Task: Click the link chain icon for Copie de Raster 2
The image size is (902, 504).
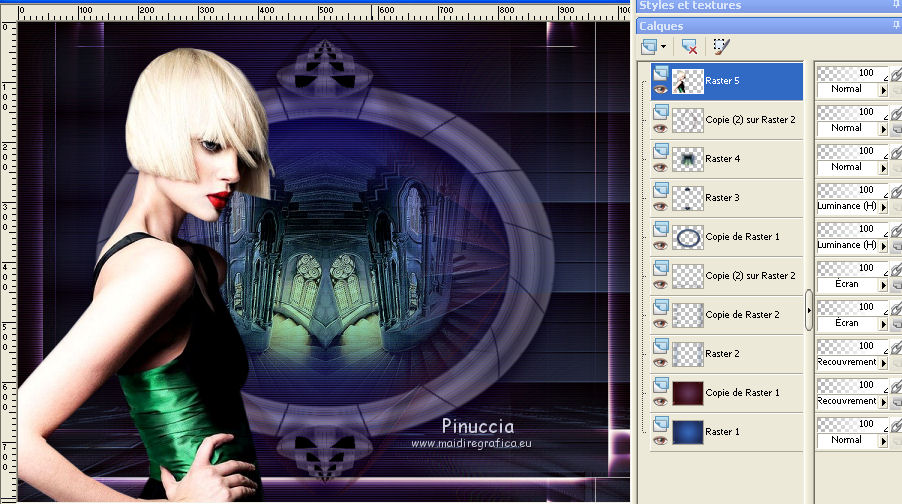Action: tap(896, 308)
